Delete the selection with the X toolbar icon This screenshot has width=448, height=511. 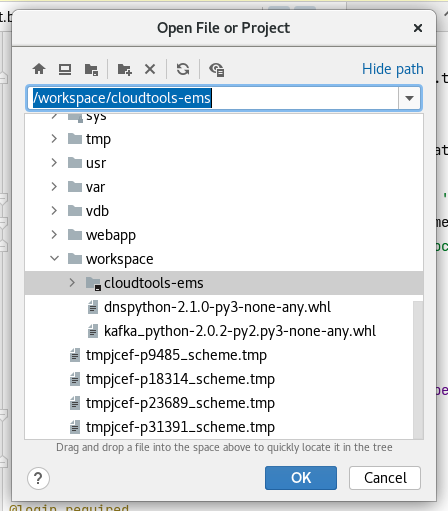[x=150, y=69]
